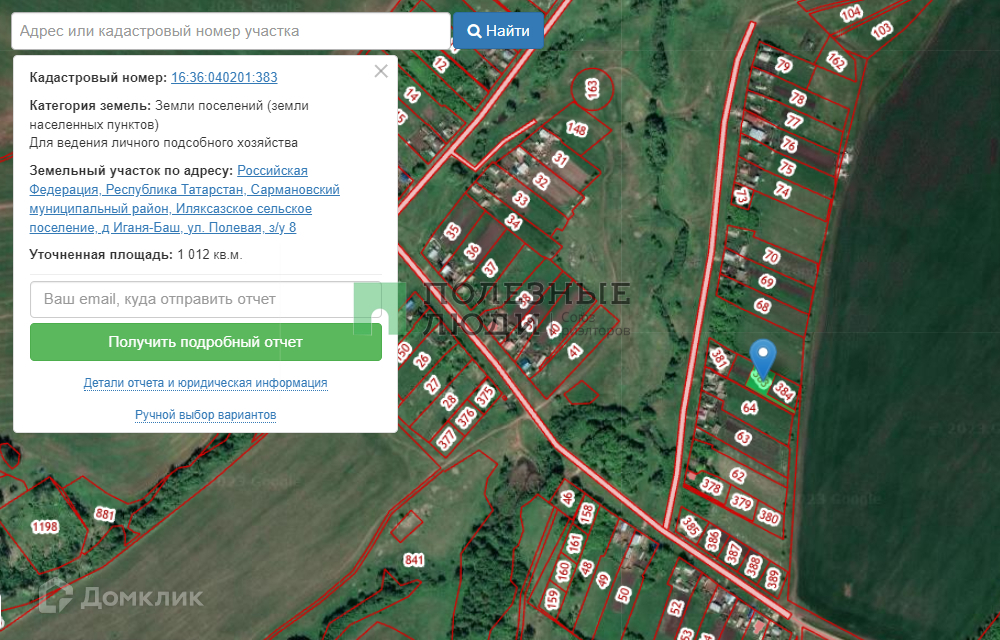This screenshot has width=1000, height=640.
Task: Select parcel 160 on the map
Action: (563, 571)
